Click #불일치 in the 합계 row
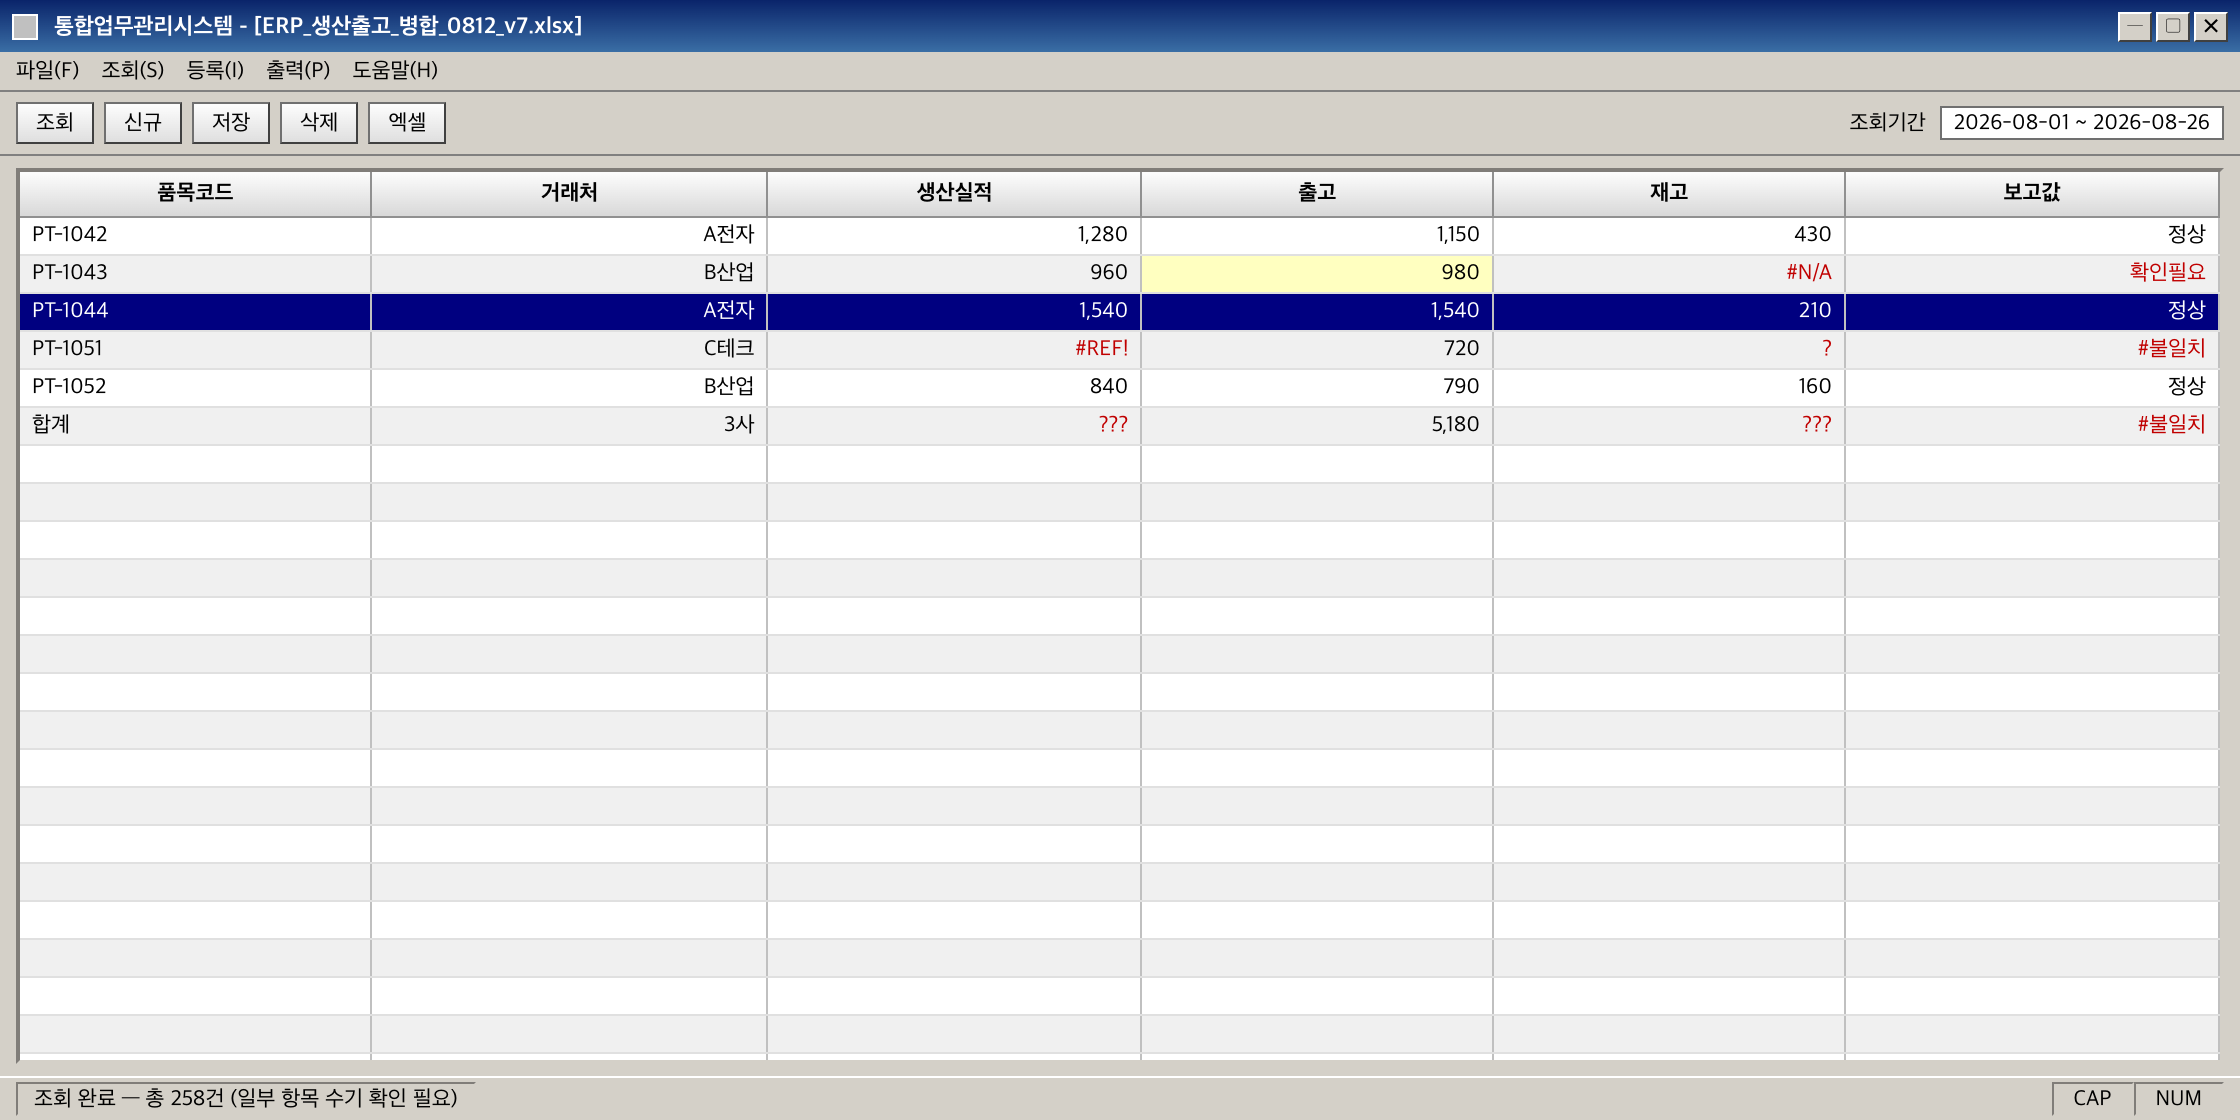The height and width of the screenshot is (1120, 2240). [2032, 425]
